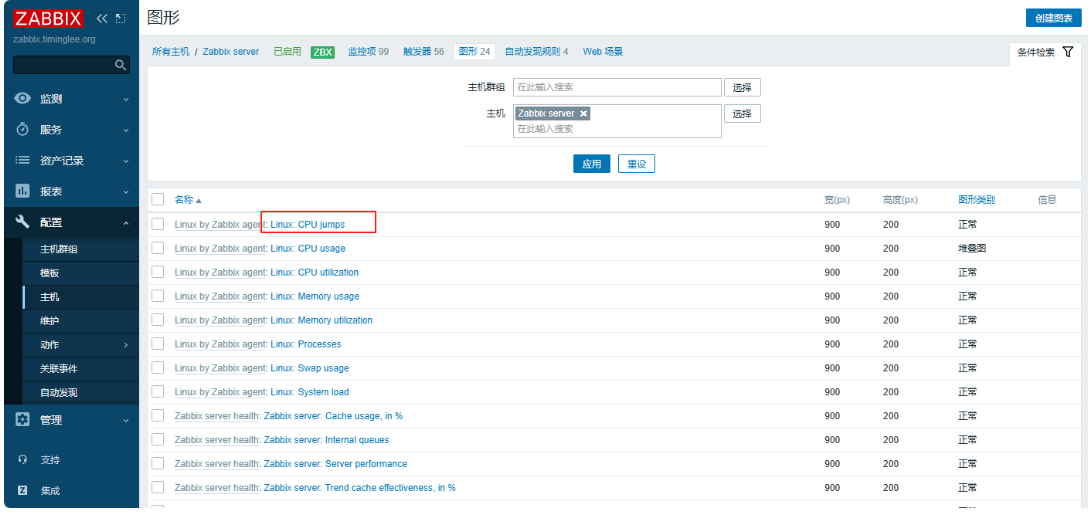The height and width of the screenshot is (514, 1088).
Task: Click the ZABBIX logo
Action: [49, 18]
